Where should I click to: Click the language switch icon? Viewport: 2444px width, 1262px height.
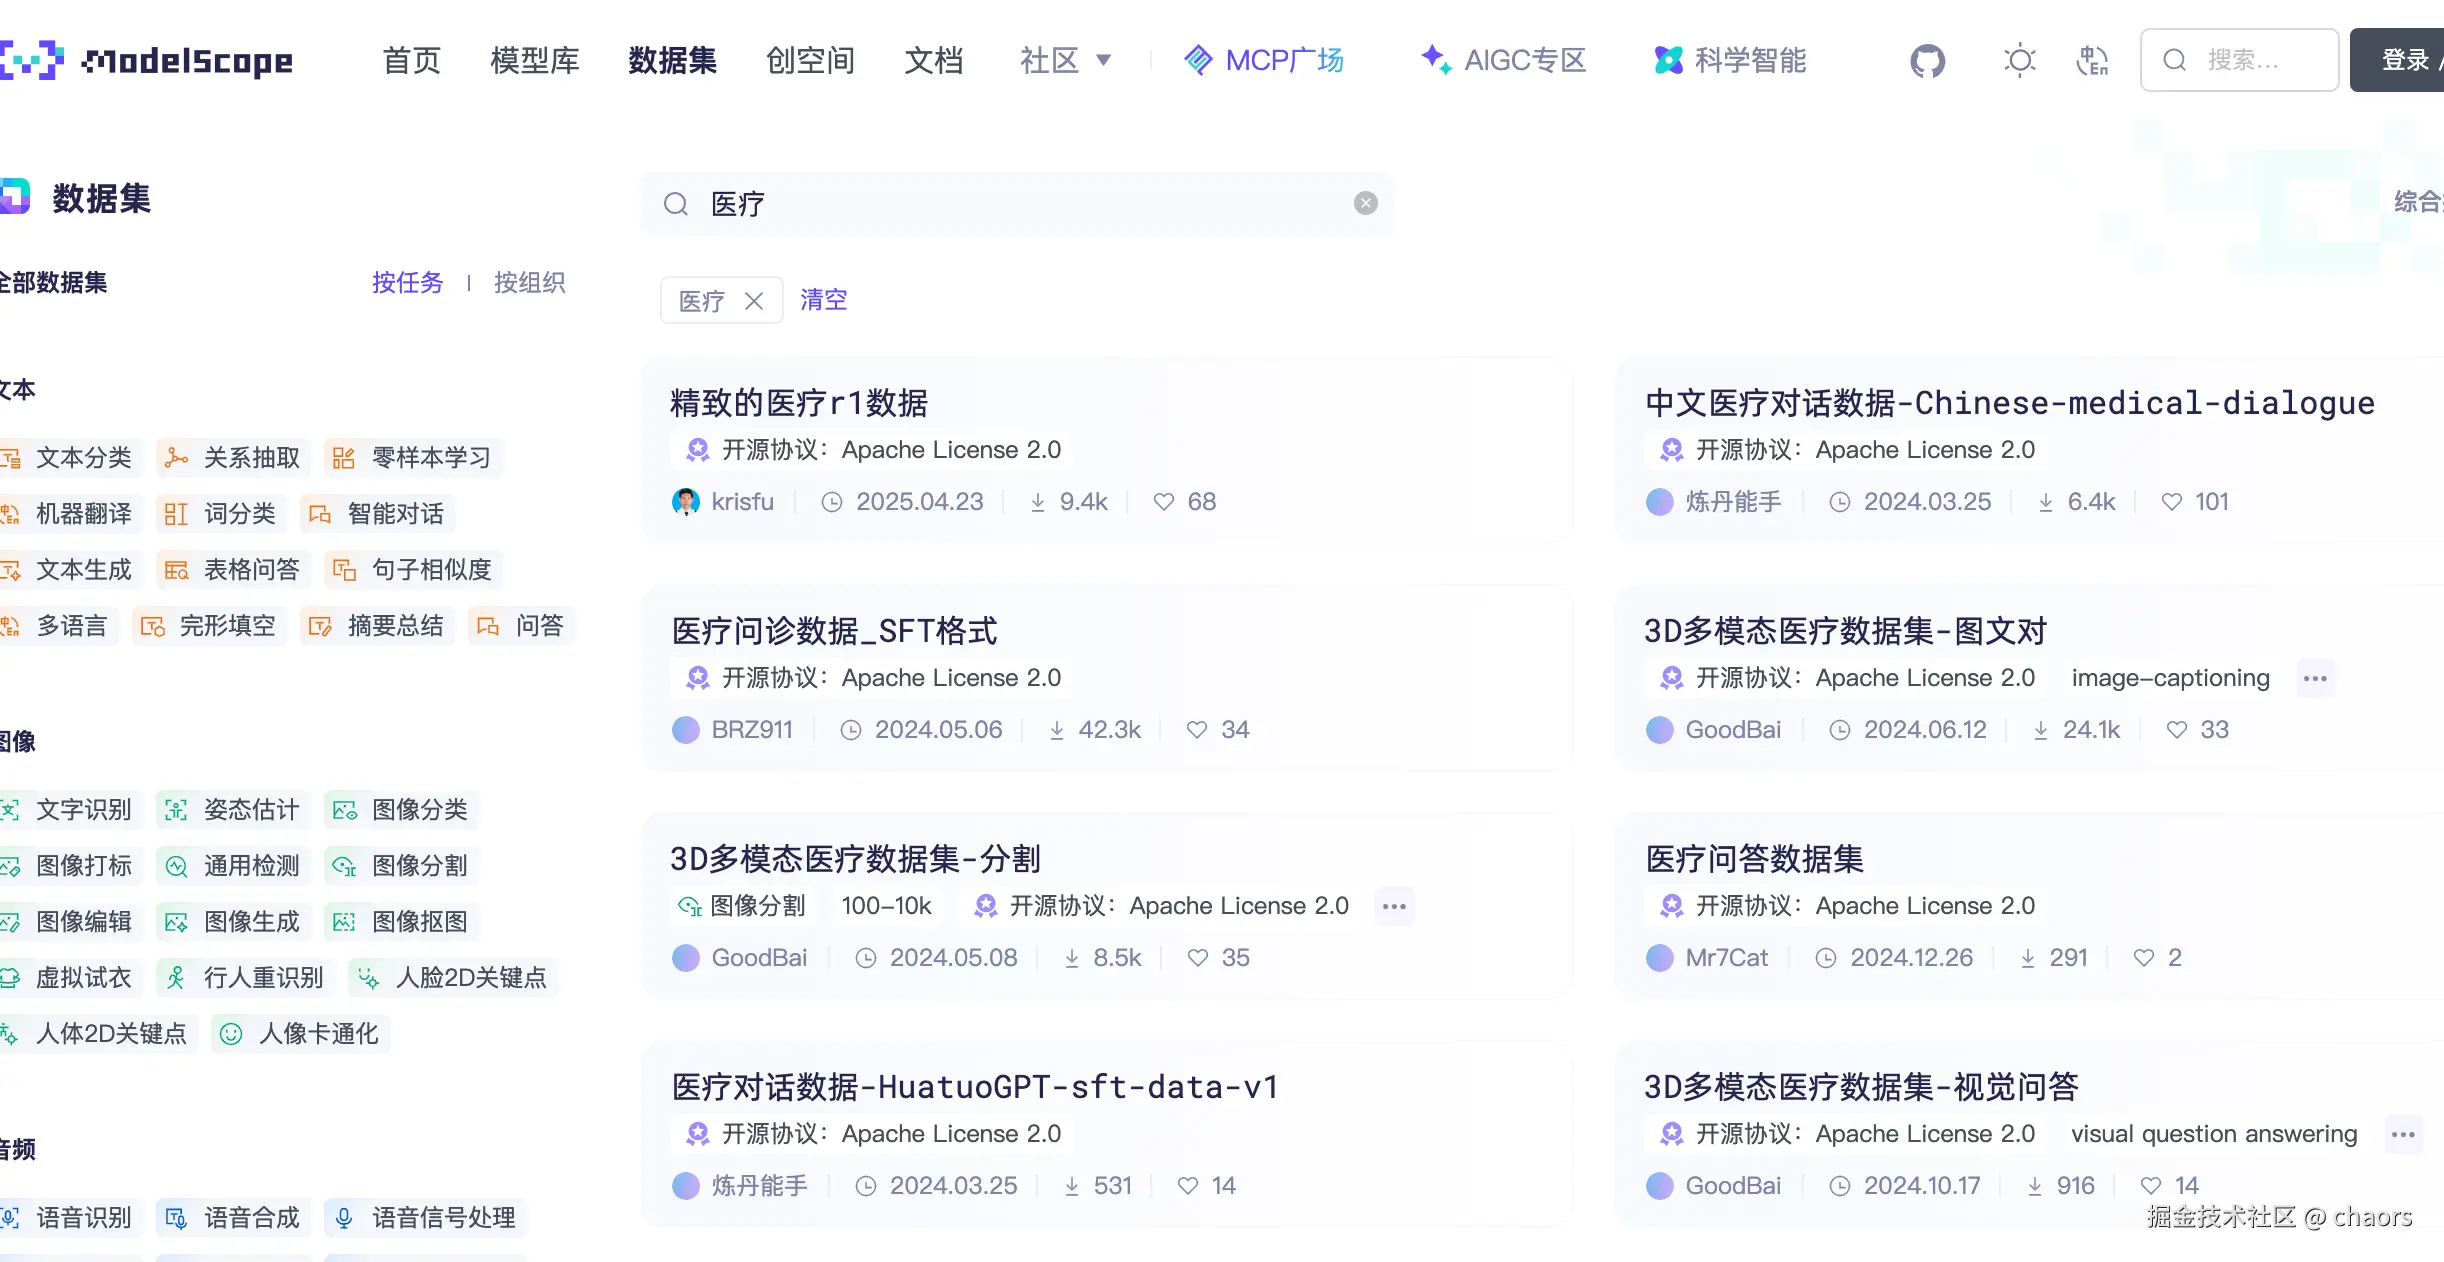click(x=2091, y=61)
